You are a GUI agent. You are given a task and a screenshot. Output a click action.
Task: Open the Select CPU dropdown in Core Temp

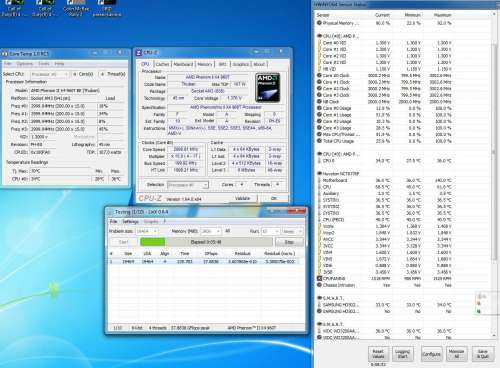[x=49, y=74]
